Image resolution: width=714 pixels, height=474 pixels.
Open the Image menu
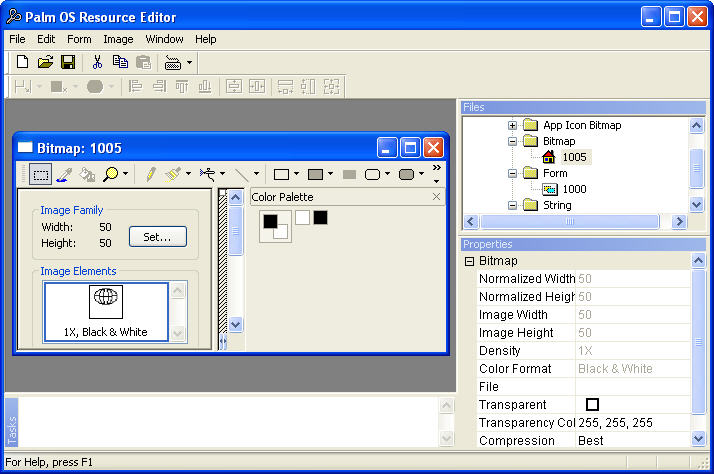[118, 39]
